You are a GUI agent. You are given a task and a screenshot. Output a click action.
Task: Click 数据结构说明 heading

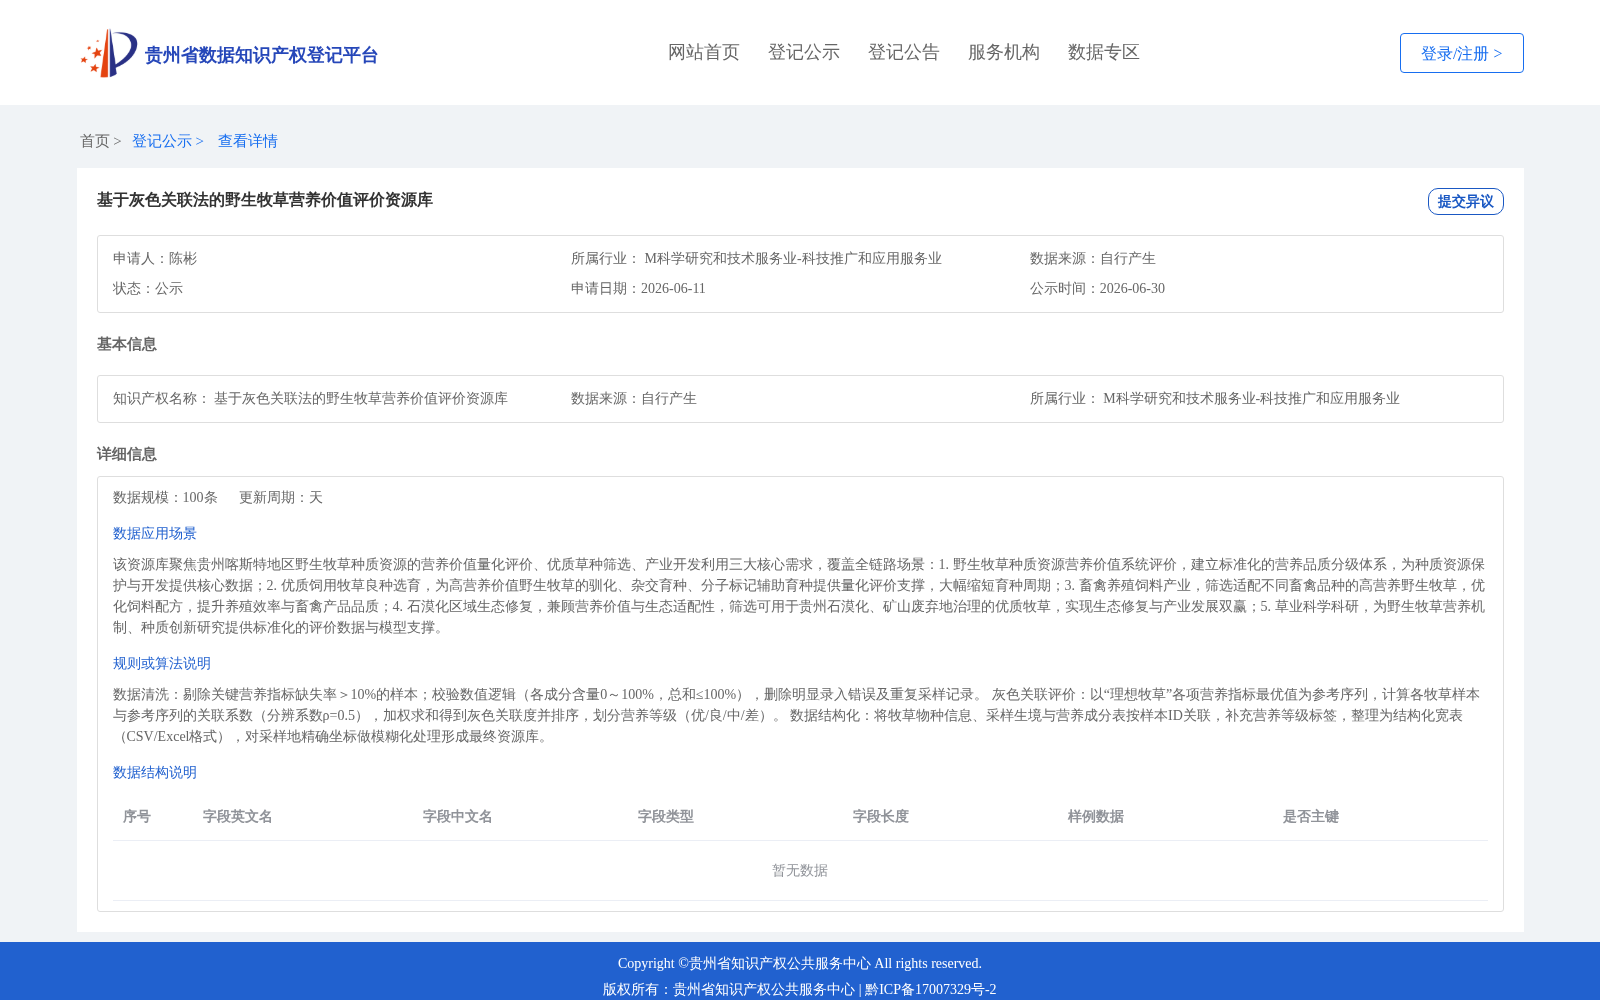[x=155, y=772]
